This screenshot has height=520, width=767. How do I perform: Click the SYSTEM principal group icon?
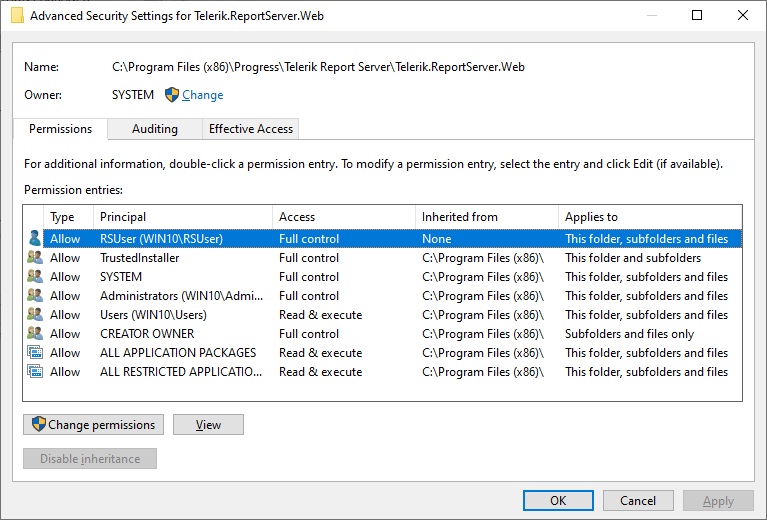point(35,276)
